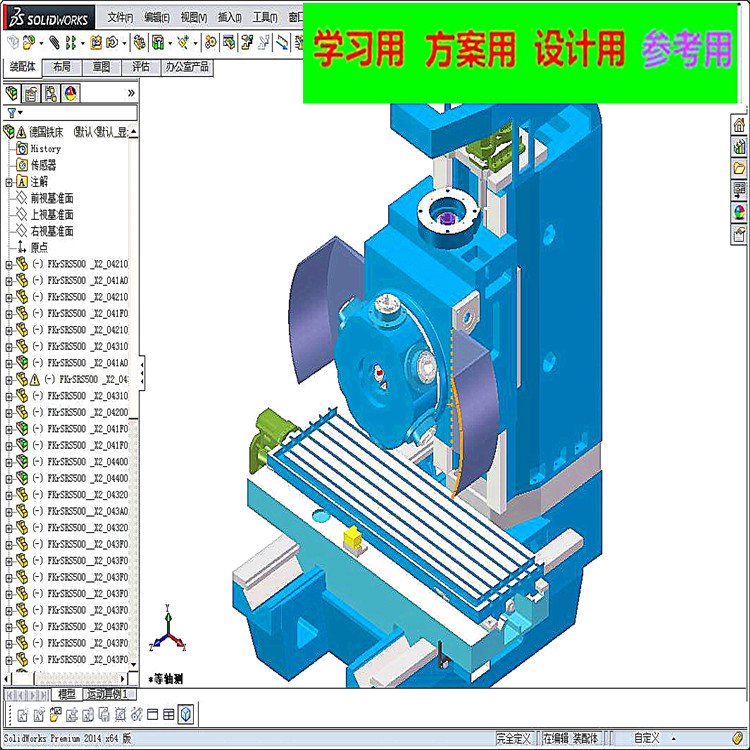Select 上视基准面 top plane
This screenshot has width=750, height=750.
[x=52, y=215]
